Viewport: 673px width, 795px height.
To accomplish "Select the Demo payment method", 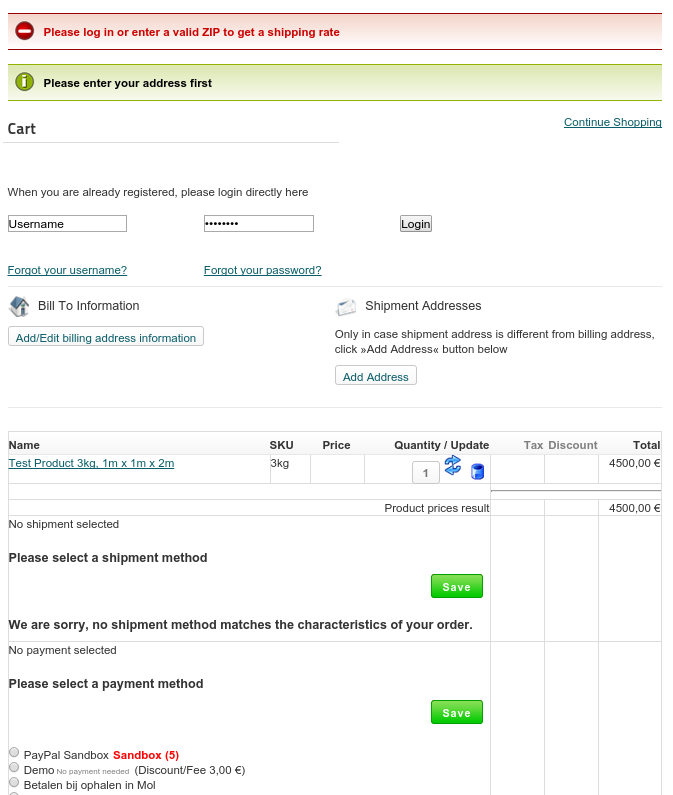I will [14, 767].
